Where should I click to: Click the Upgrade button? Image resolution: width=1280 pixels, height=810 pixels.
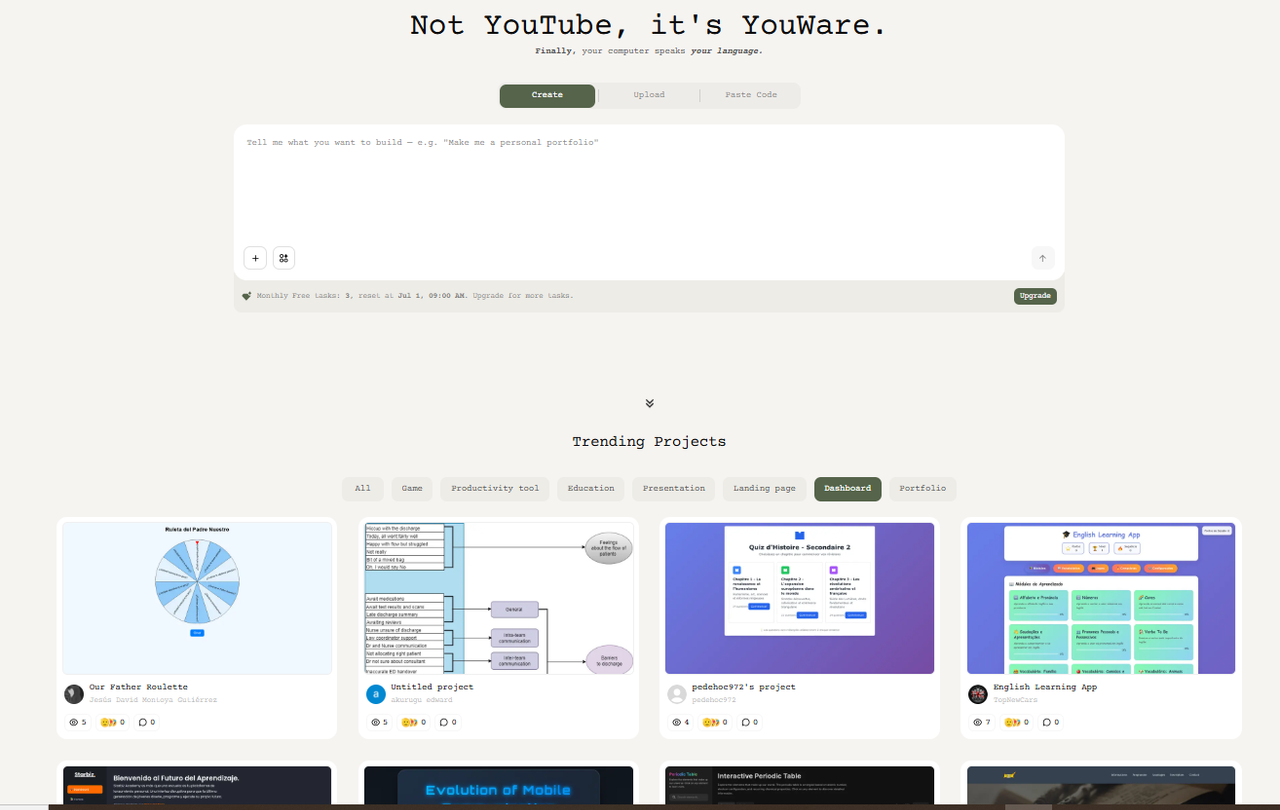coord(1034,296)
